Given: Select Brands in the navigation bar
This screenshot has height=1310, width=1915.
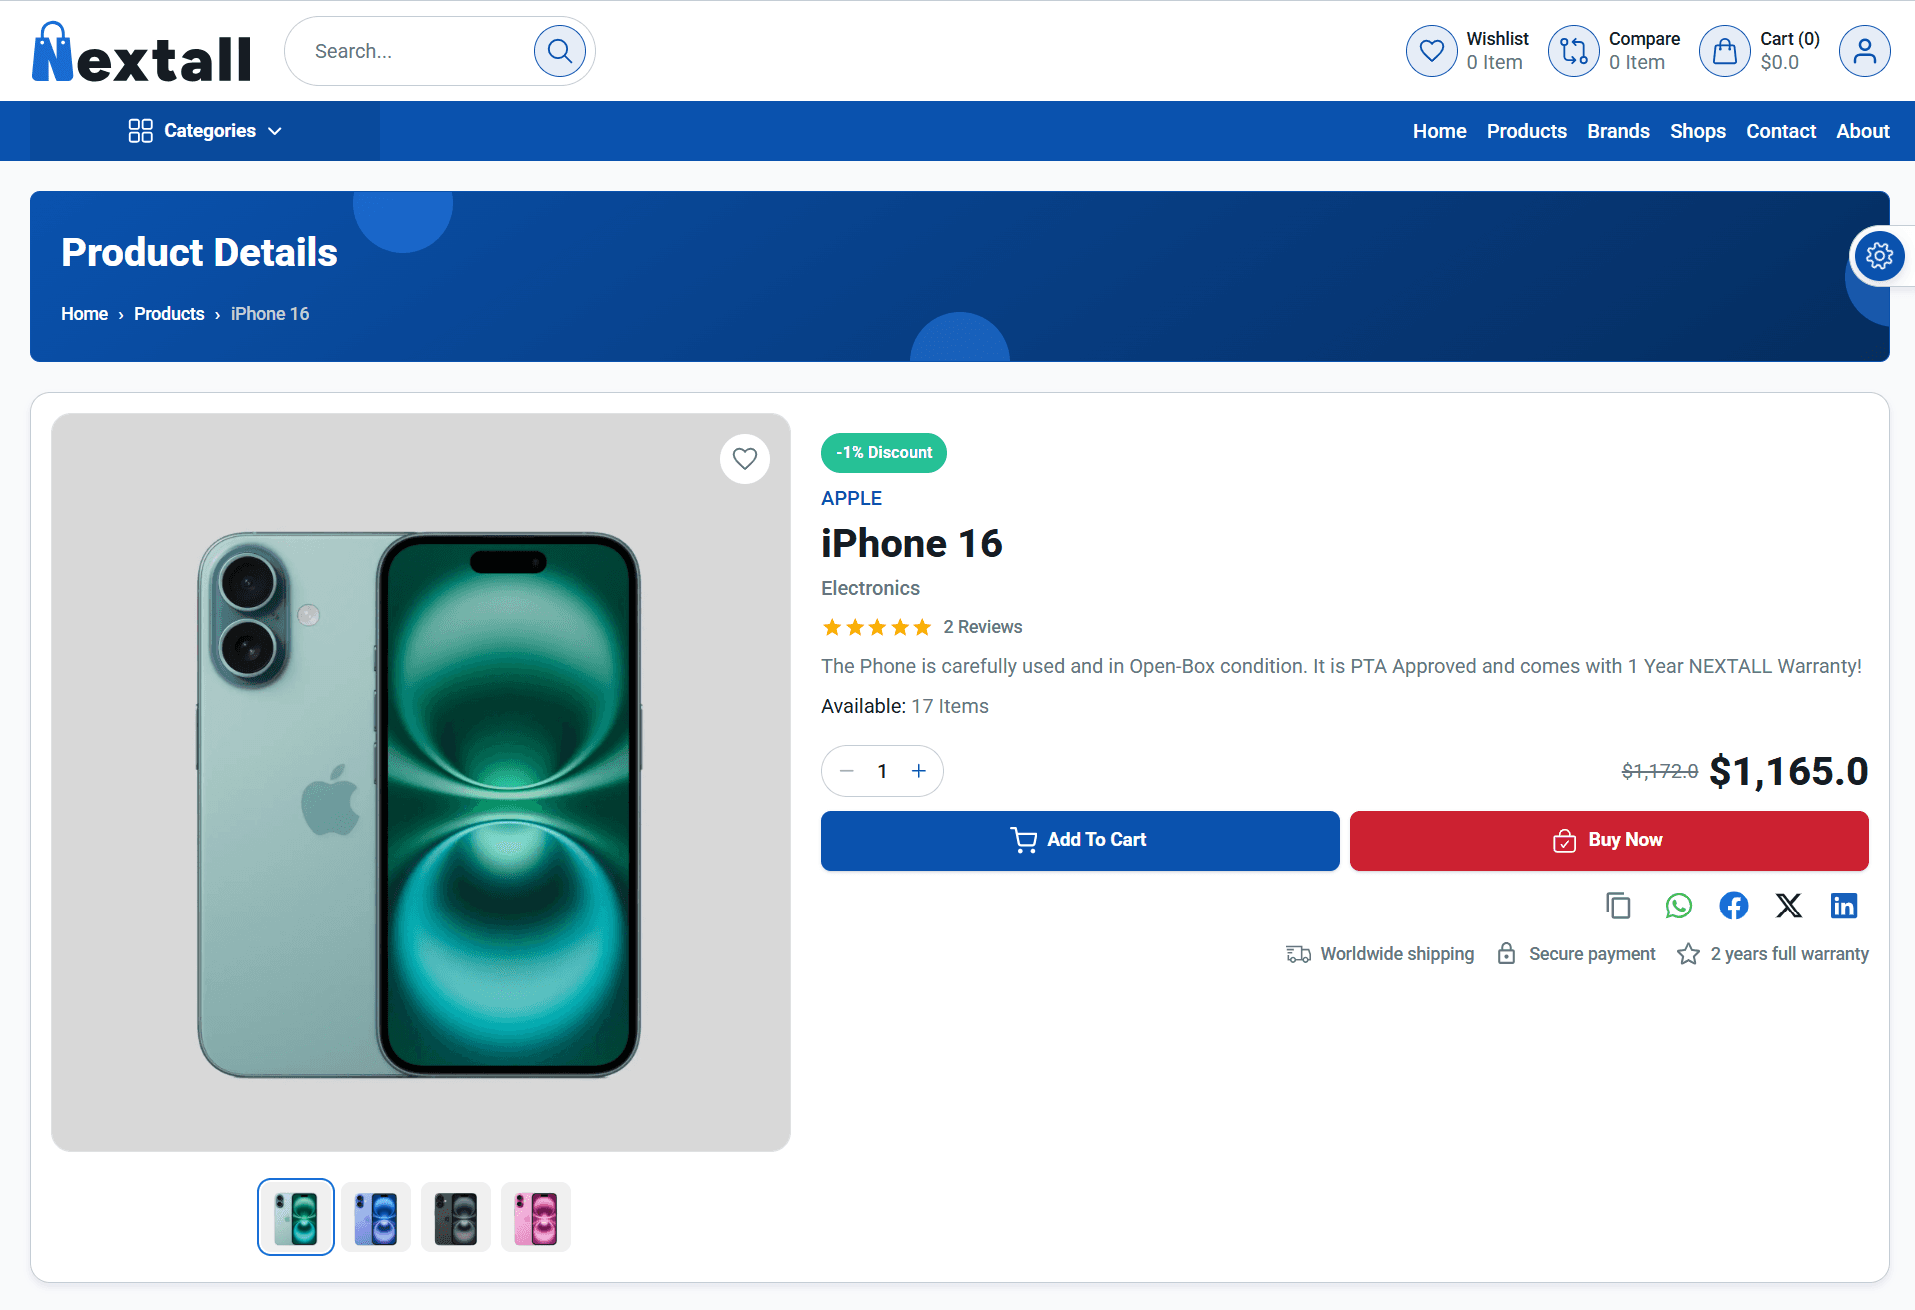Looking at the screenshot, I should point(1618,131).
